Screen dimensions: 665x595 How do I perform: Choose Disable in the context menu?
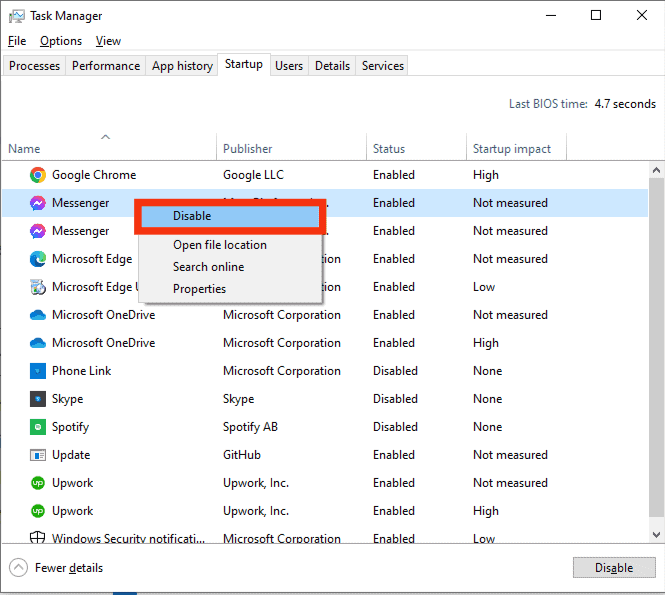(230, 216)
